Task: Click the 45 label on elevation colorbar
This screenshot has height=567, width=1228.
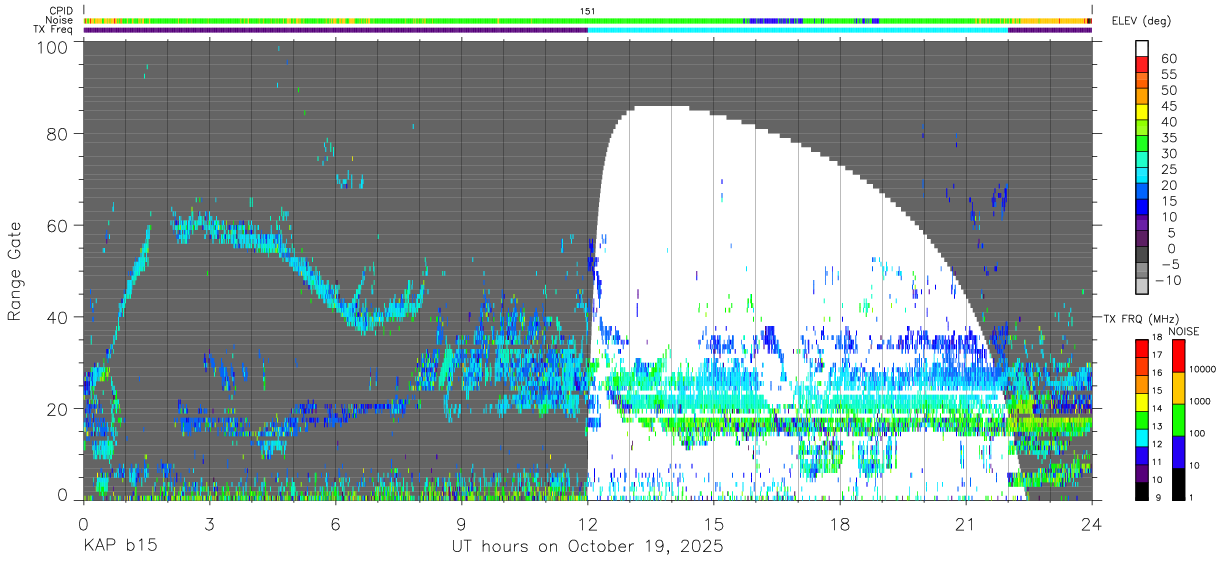Action: pyautogui.click(x=1168, y=106)
